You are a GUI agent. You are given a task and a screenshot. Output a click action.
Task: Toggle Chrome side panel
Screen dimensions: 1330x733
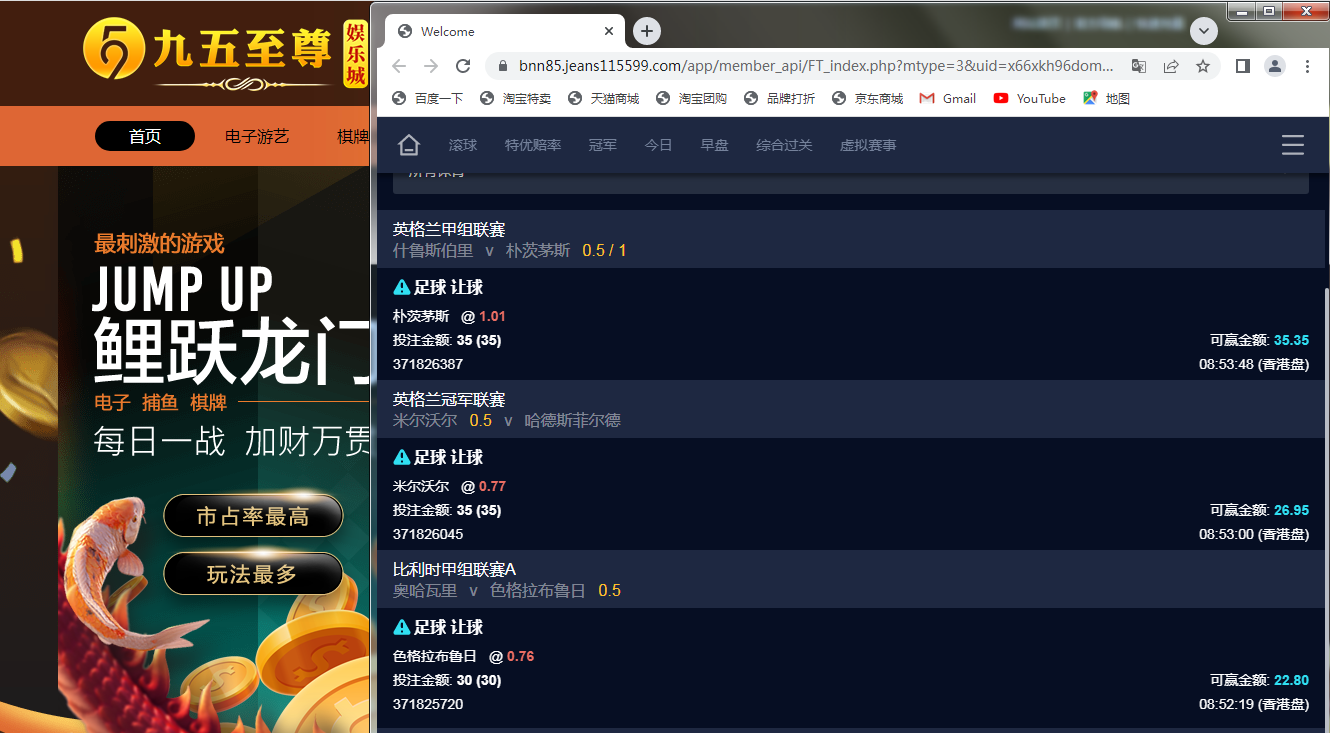[1243, 66]
